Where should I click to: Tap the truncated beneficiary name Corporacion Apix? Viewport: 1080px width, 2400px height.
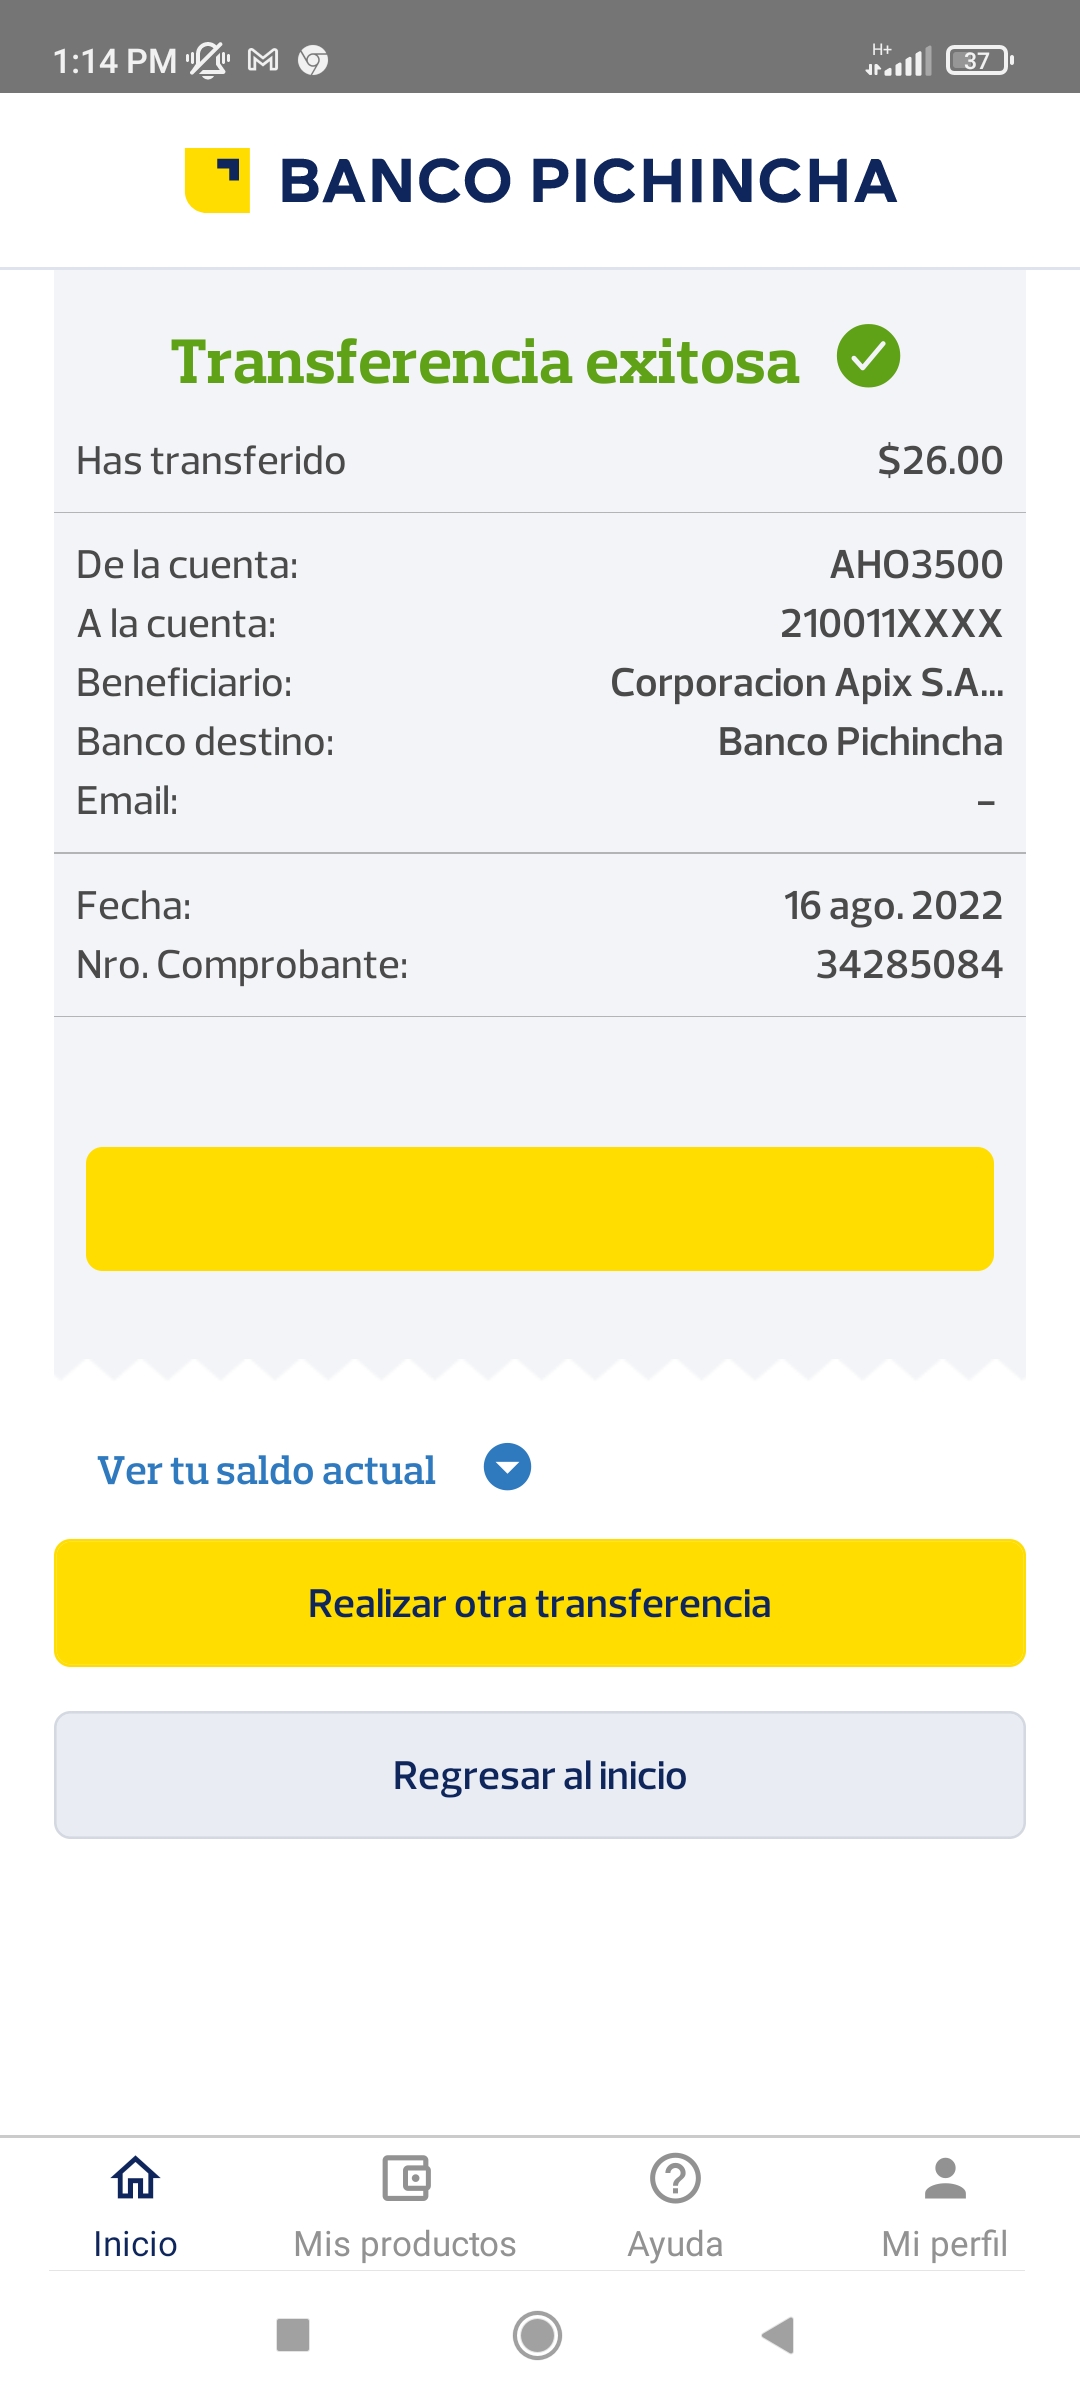click(x=806, y=683)
